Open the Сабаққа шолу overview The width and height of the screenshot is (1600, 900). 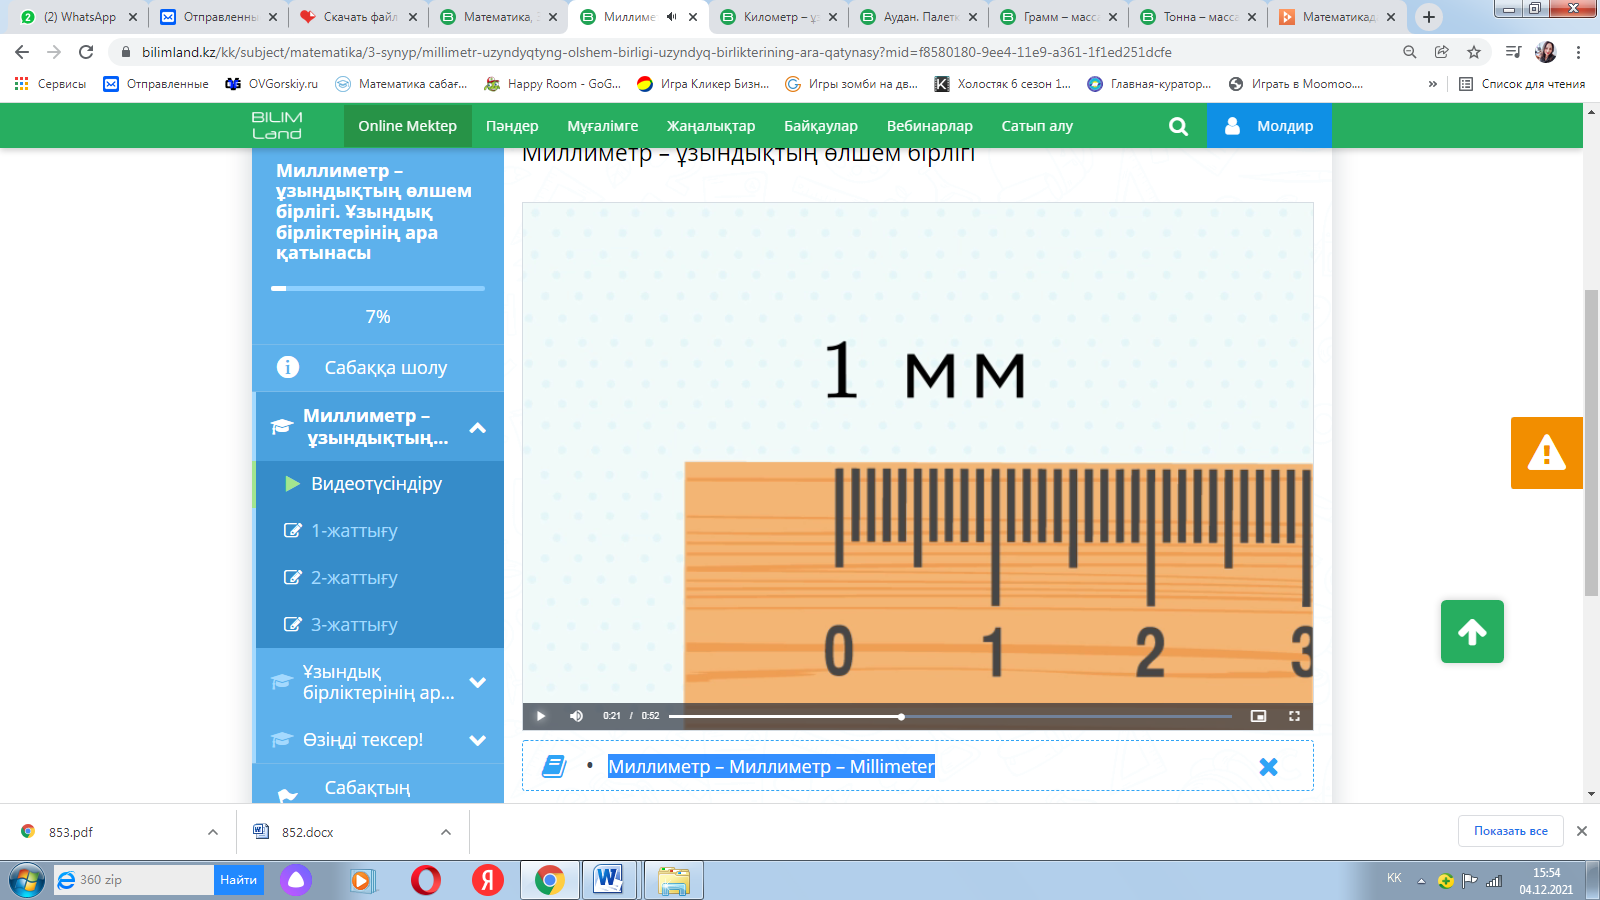(x=378, y=368)
